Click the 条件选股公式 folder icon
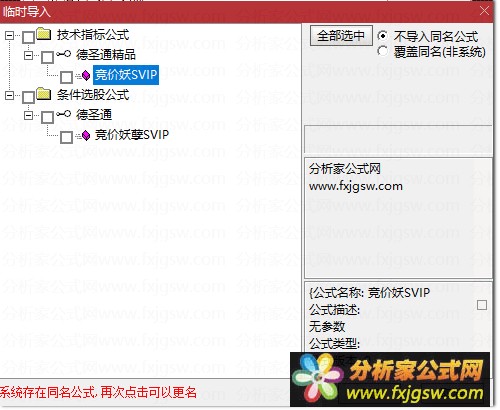The height and width of the screenshot is (410, 500). coord(44,94)
